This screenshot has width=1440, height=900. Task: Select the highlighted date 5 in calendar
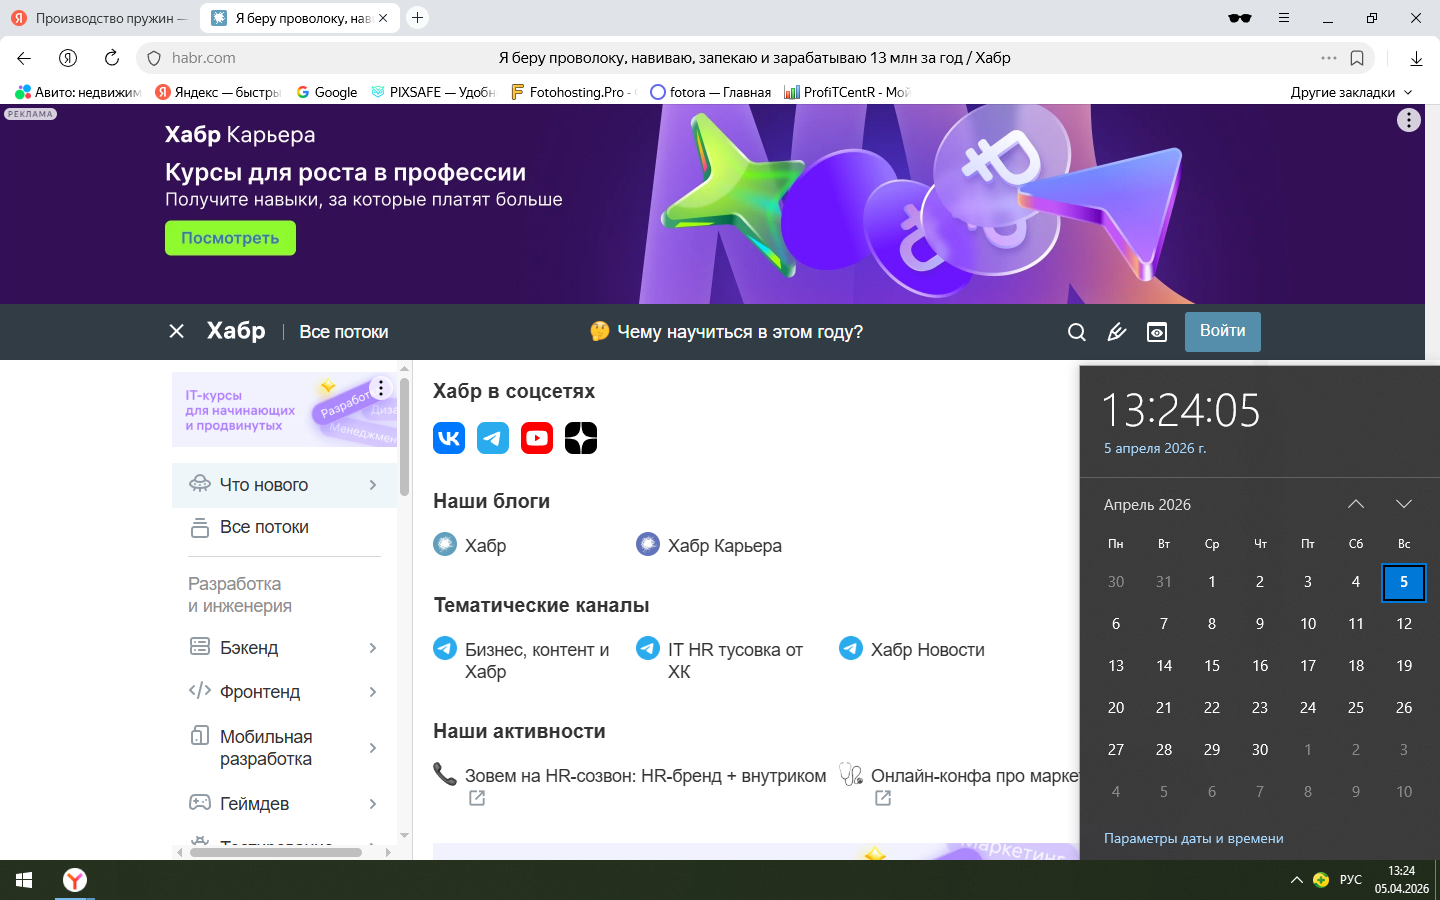(1404, 582)
